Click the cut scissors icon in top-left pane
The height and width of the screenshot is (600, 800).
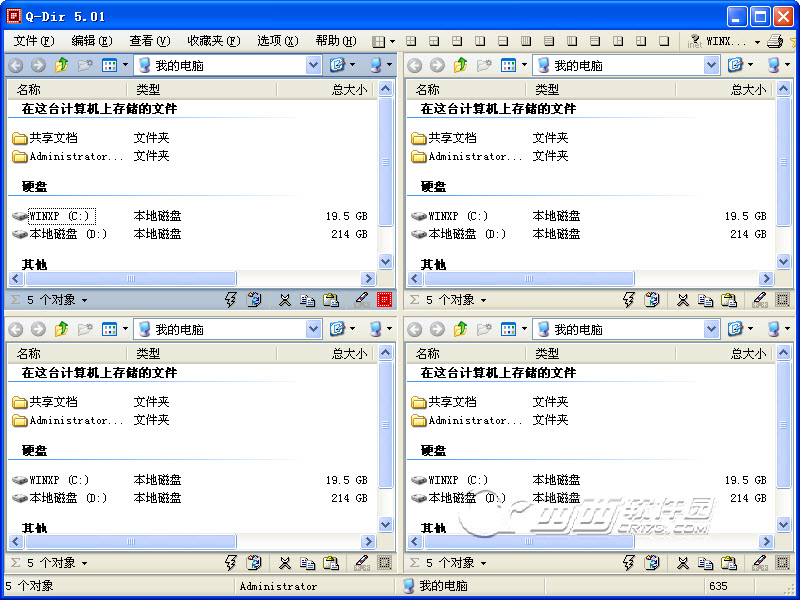tap(284, 299)
